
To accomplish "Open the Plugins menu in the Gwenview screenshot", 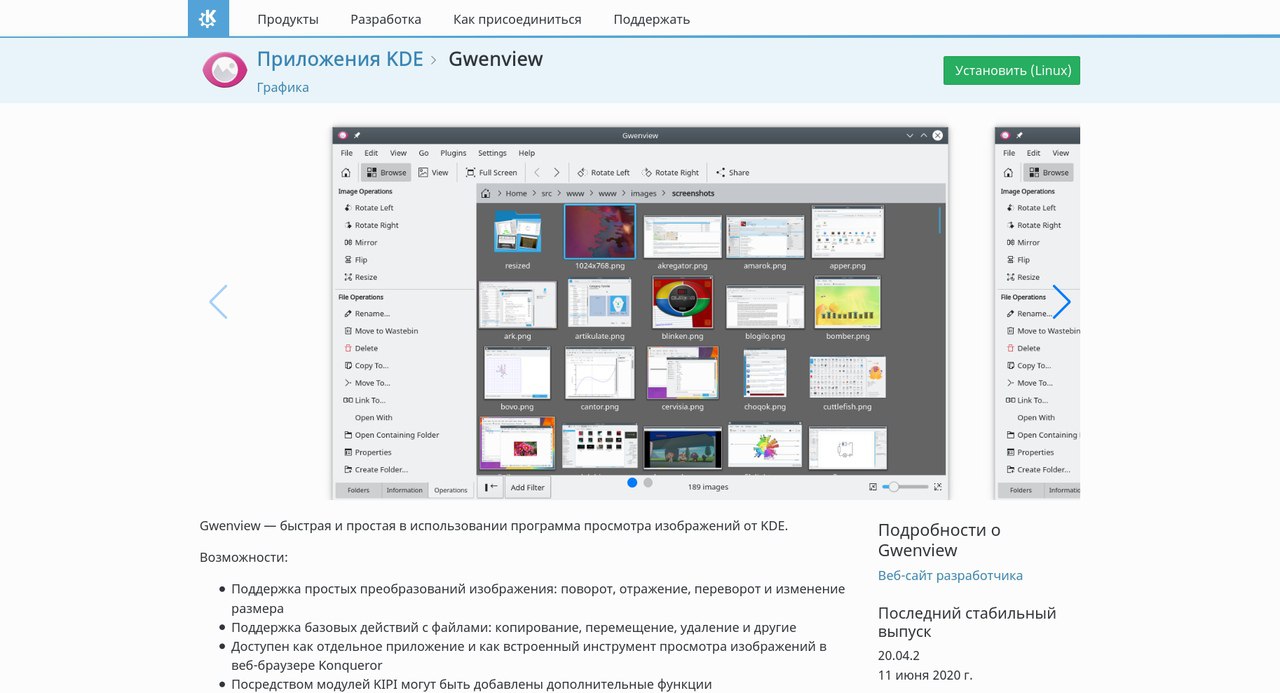I will coord(453,153).
